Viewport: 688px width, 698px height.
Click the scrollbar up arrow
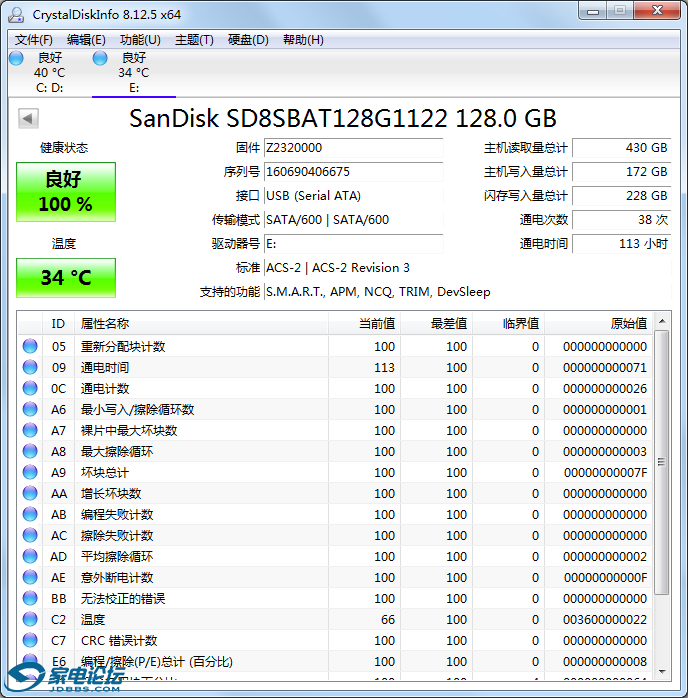click(662, 321)
